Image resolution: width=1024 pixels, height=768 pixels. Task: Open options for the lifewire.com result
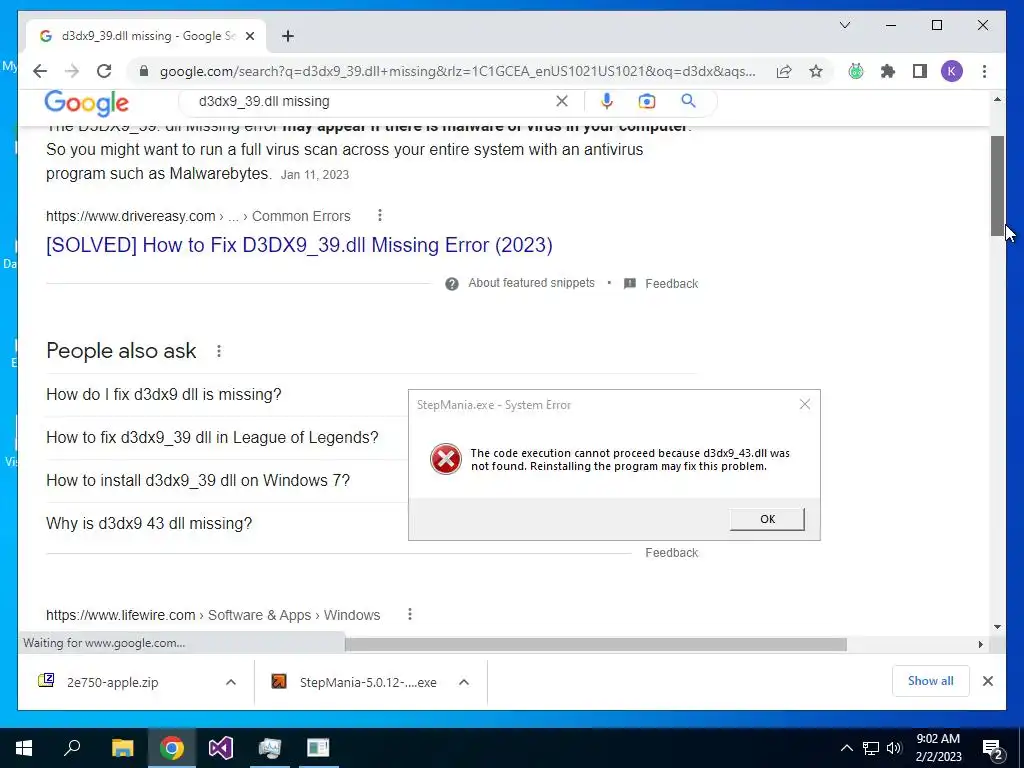[409, 614]
